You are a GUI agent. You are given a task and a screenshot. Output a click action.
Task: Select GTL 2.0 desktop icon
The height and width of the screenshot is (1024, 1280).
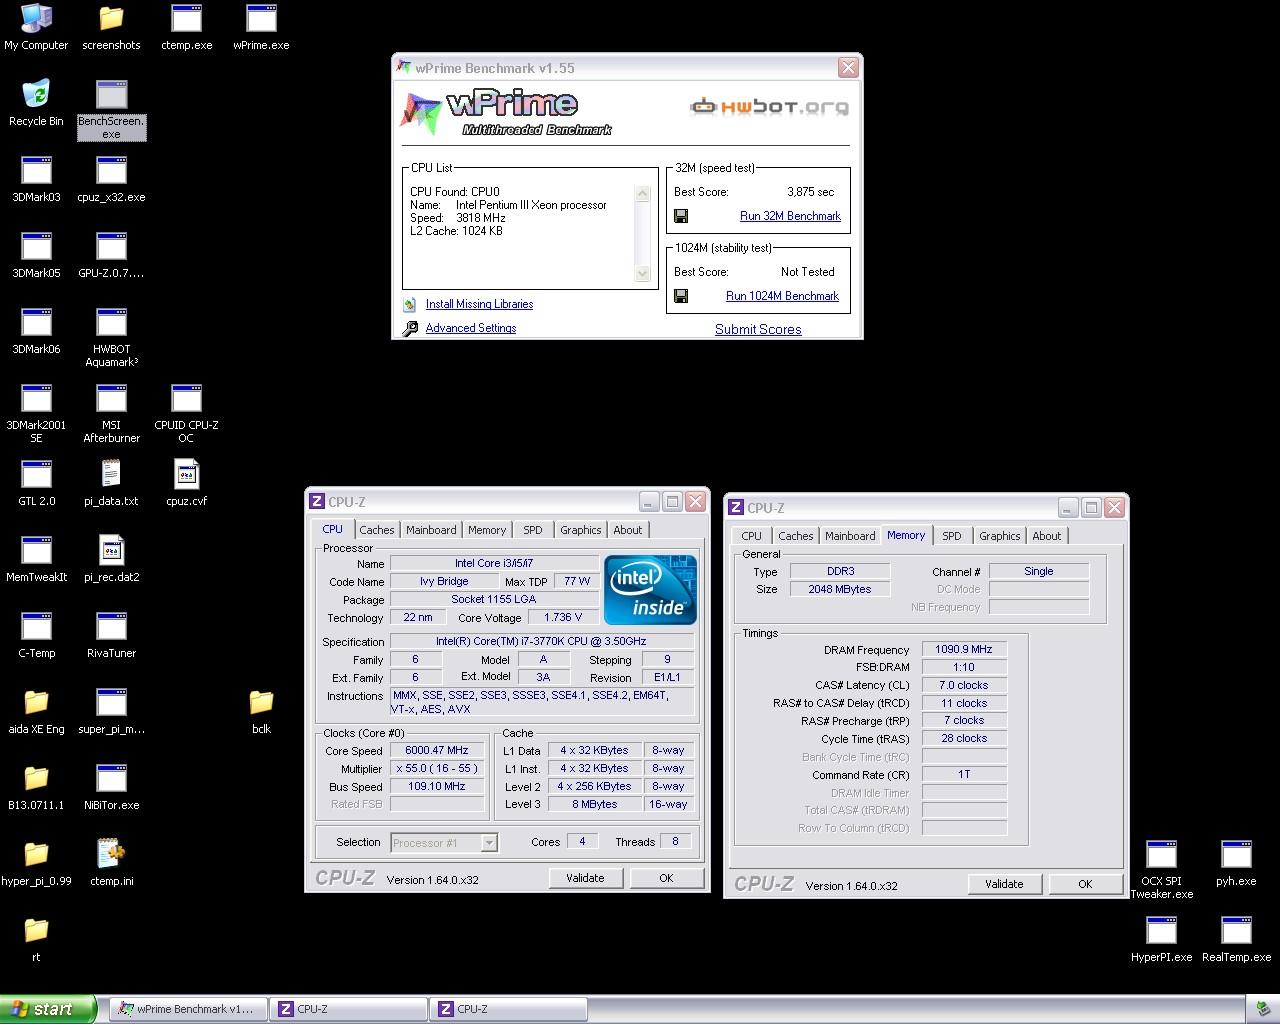pyautogui.click(x=36, y=483)
